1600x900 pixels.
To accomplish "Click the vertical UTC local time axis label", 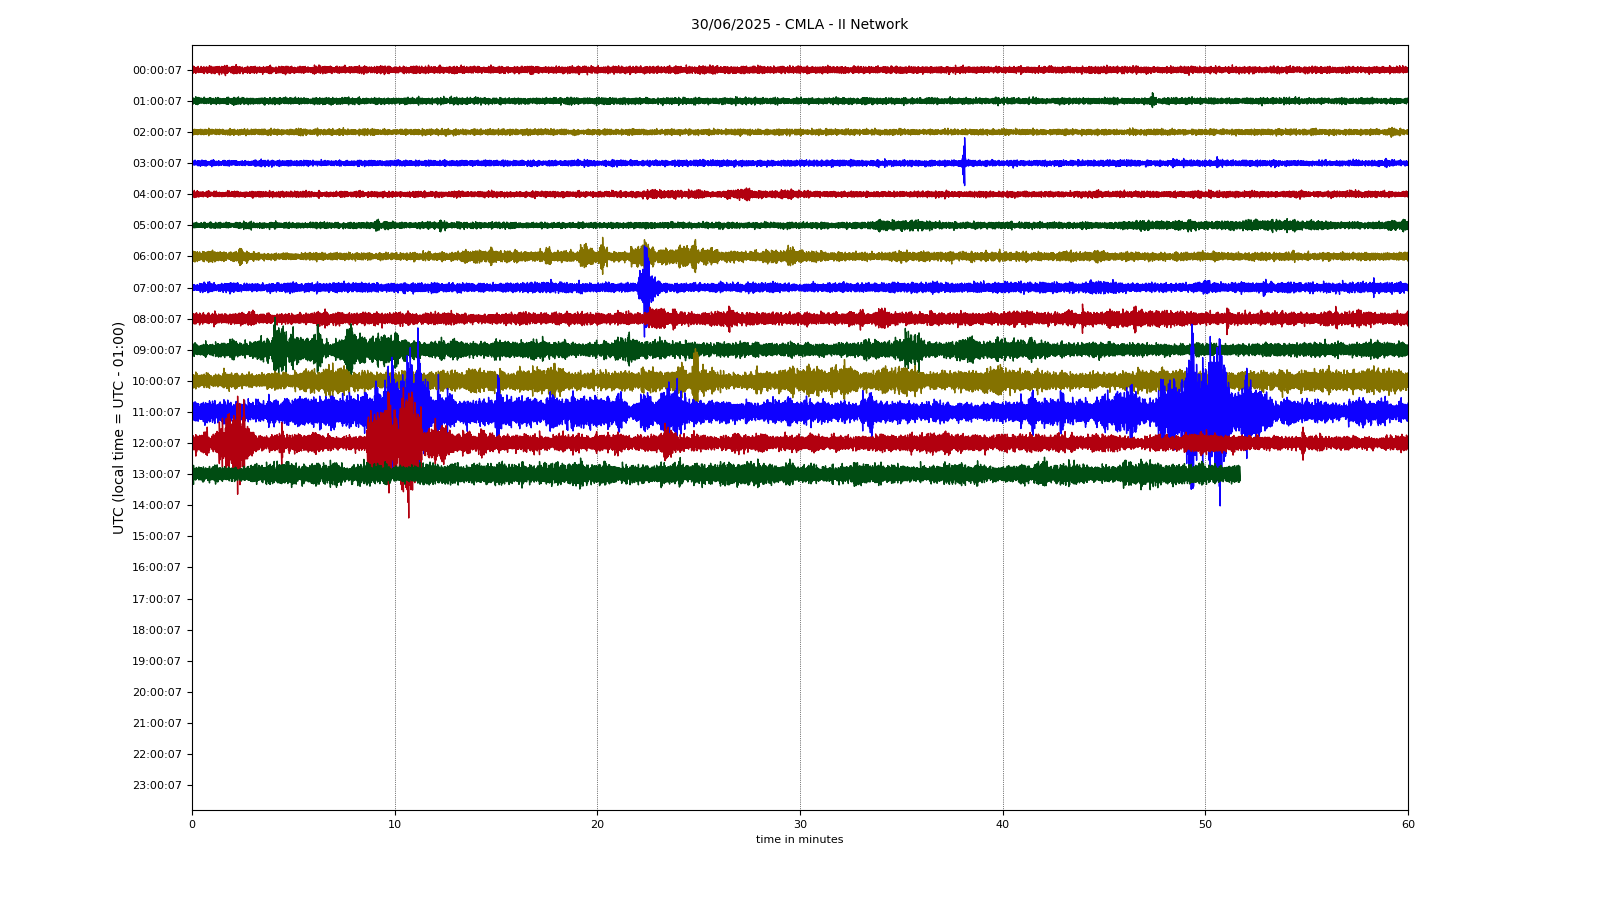I will click(119, 427).
